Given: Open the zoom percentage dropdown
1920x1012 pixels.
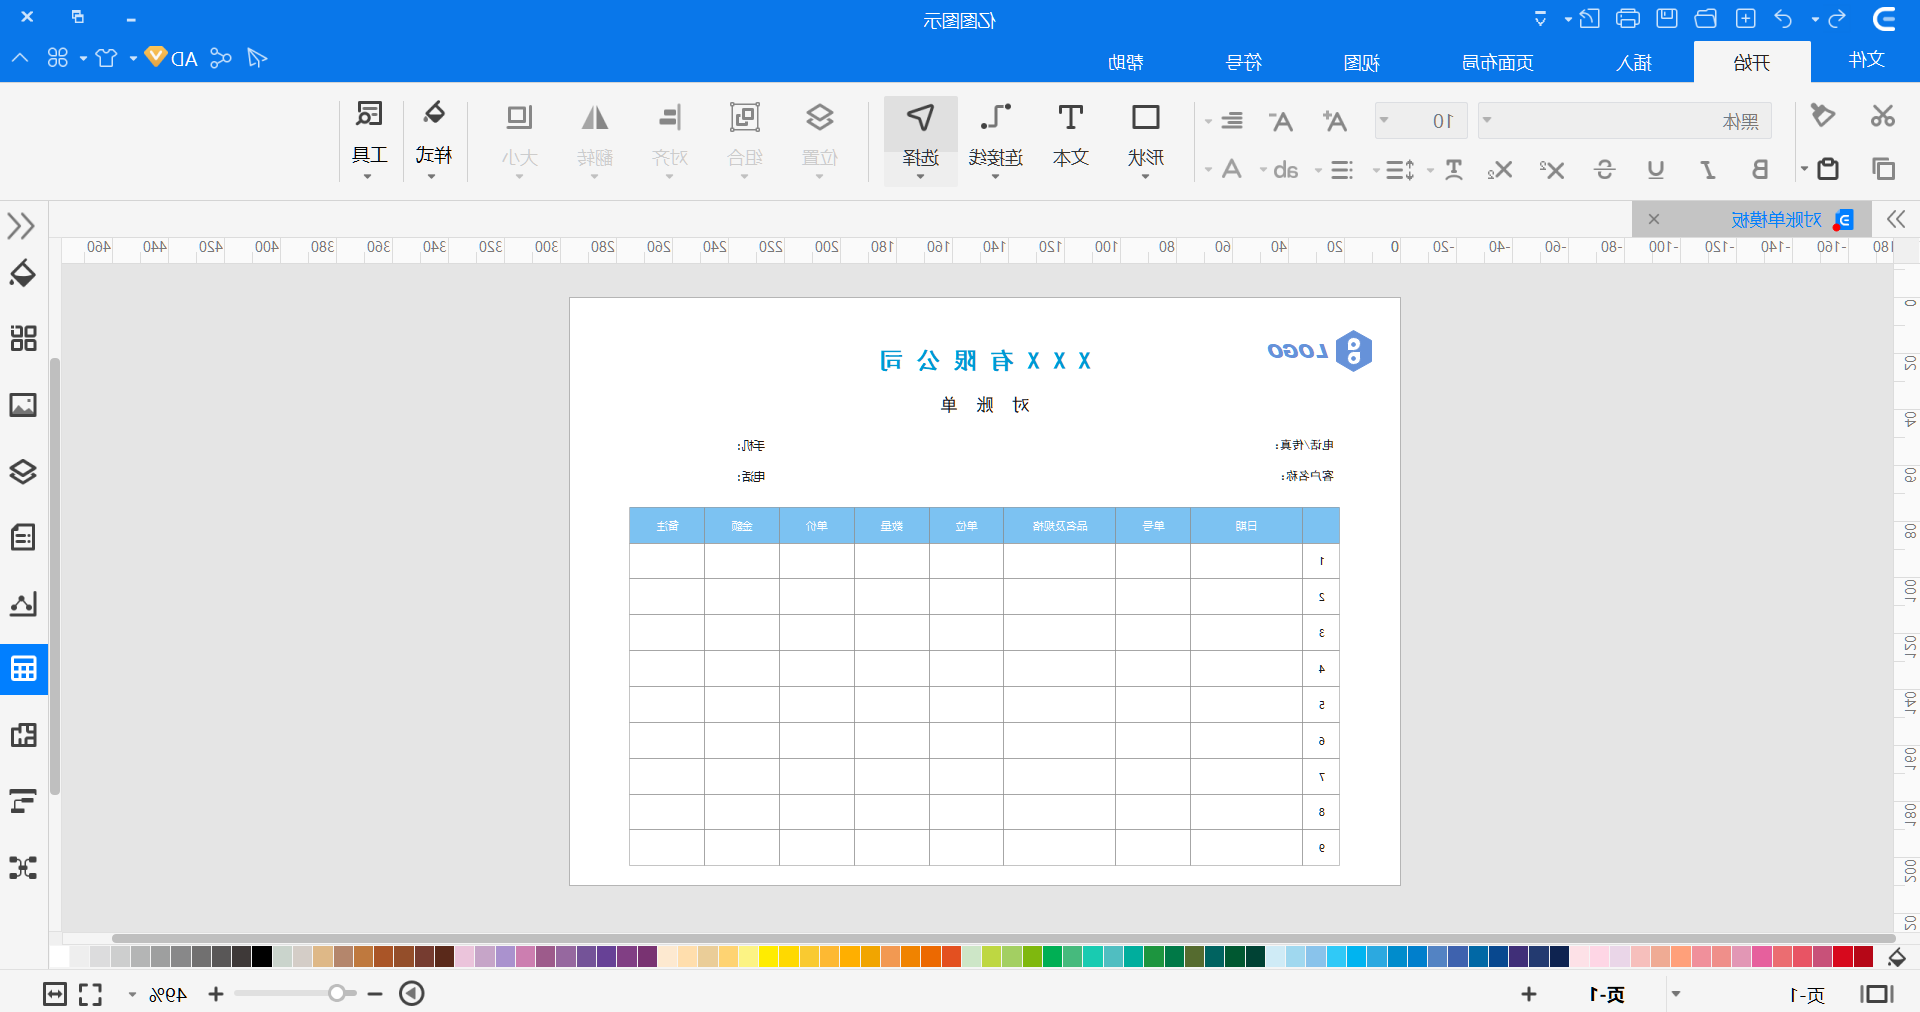Looking at the screenshot, I should 132,994.
